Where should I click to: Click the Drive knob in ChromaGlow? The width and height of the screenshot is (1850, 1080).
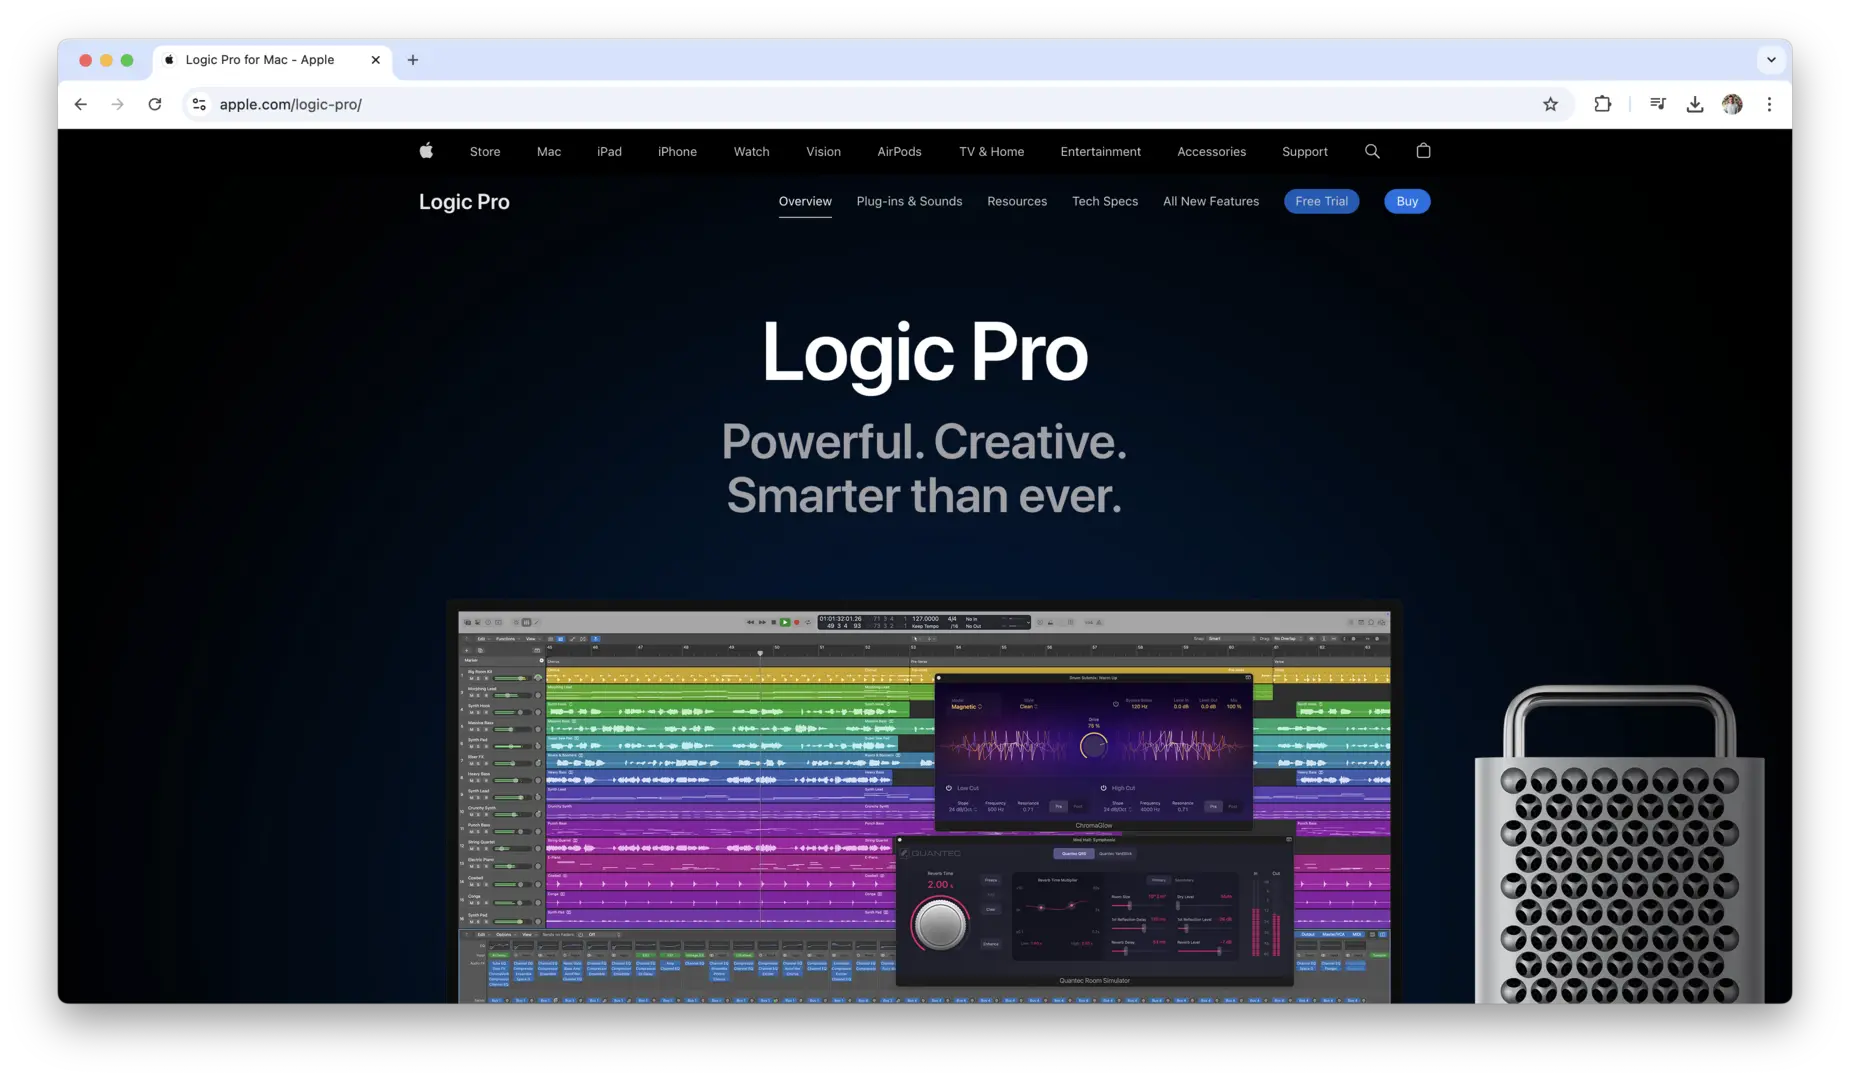click(x=1093, y=745)
